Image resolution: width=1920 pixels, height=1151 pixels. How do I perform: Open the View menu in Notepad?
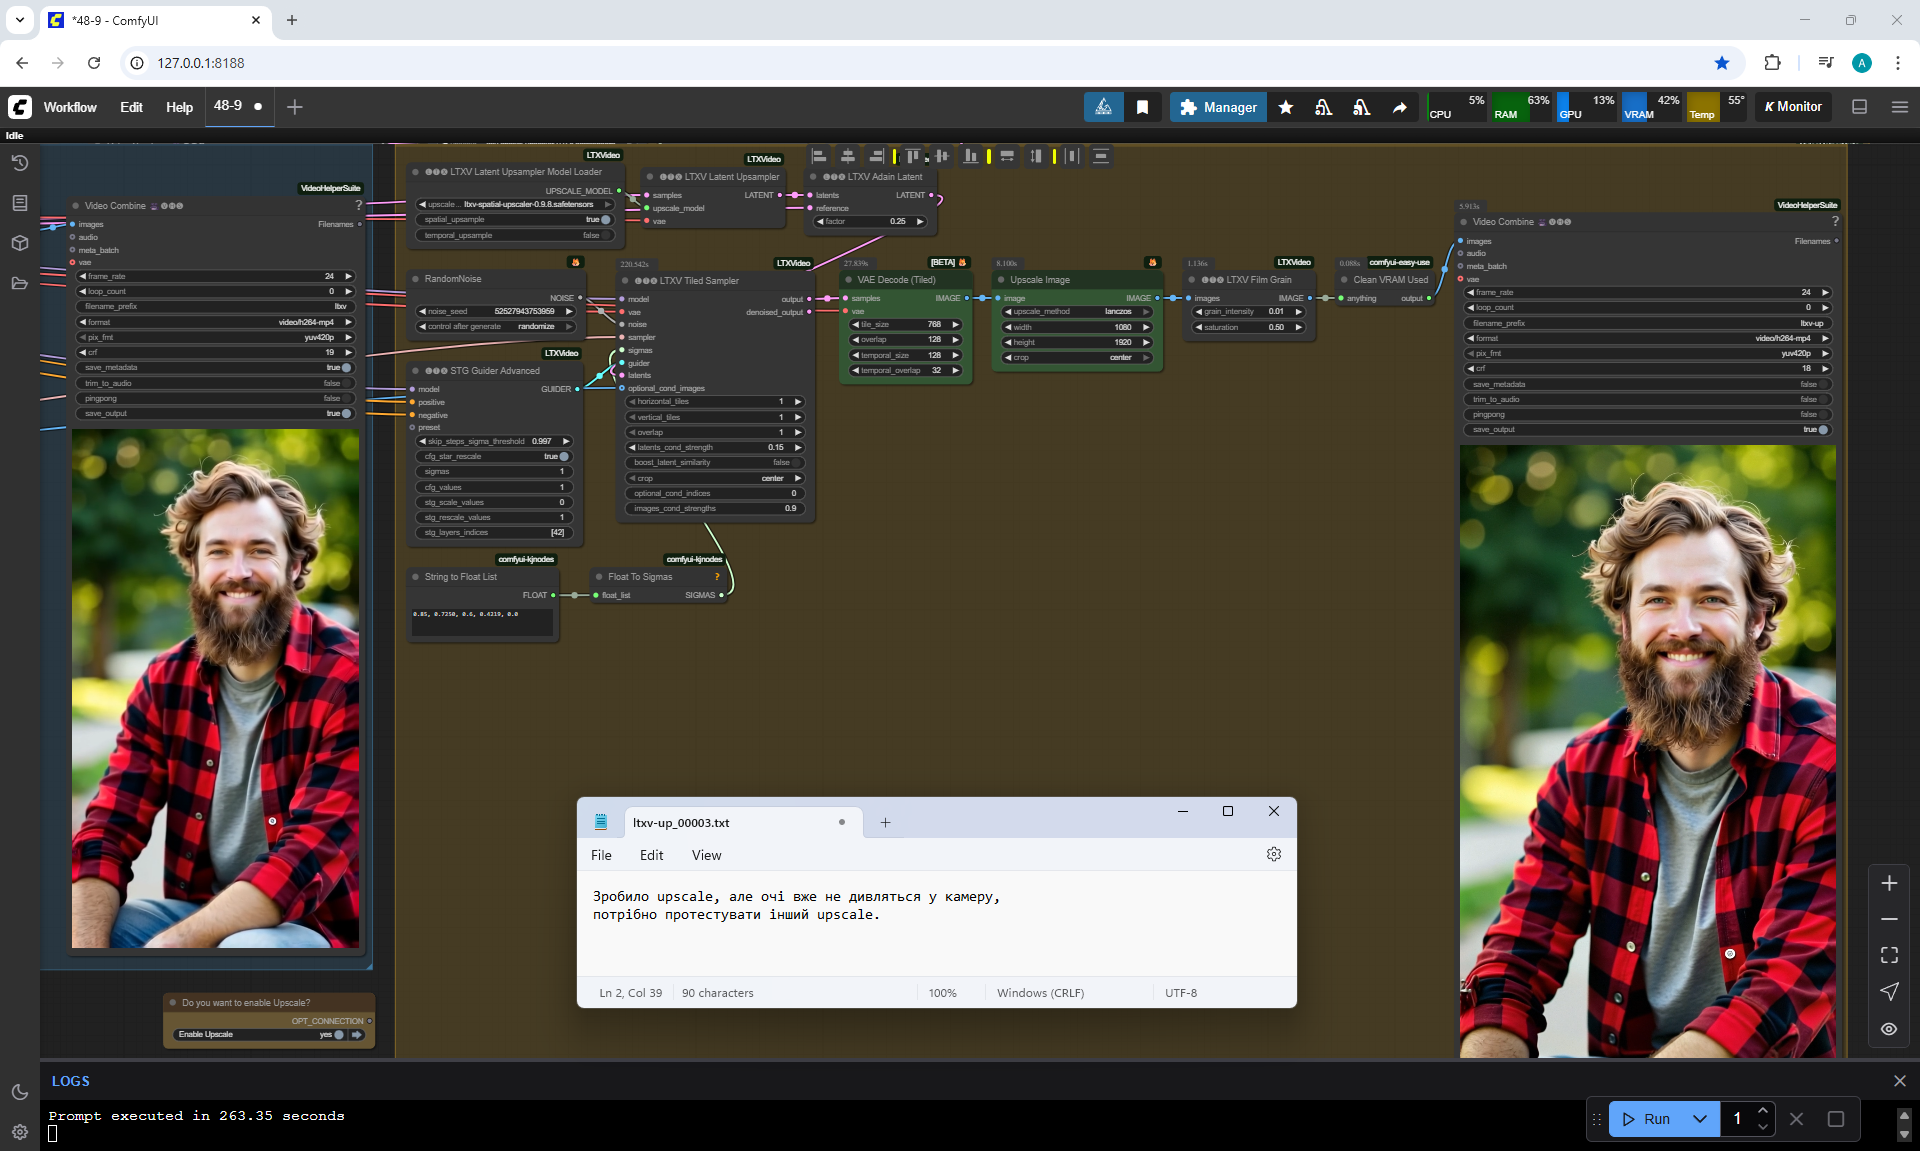[x=706, y=855]
